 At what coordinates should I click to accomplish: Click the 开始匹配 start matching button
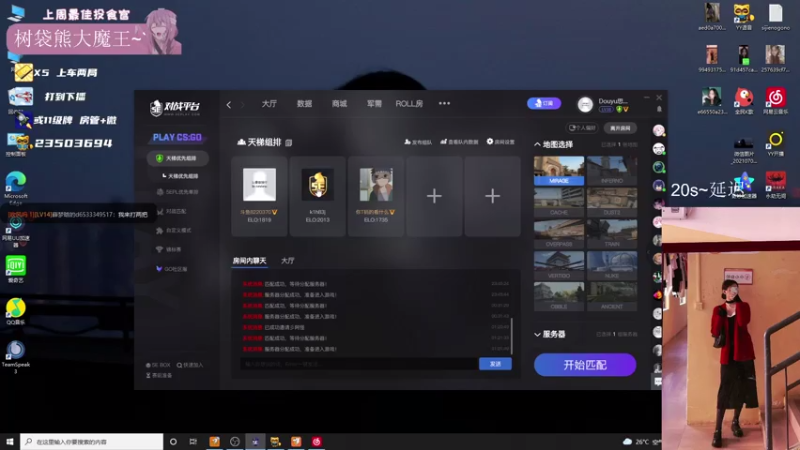[585, 365]
